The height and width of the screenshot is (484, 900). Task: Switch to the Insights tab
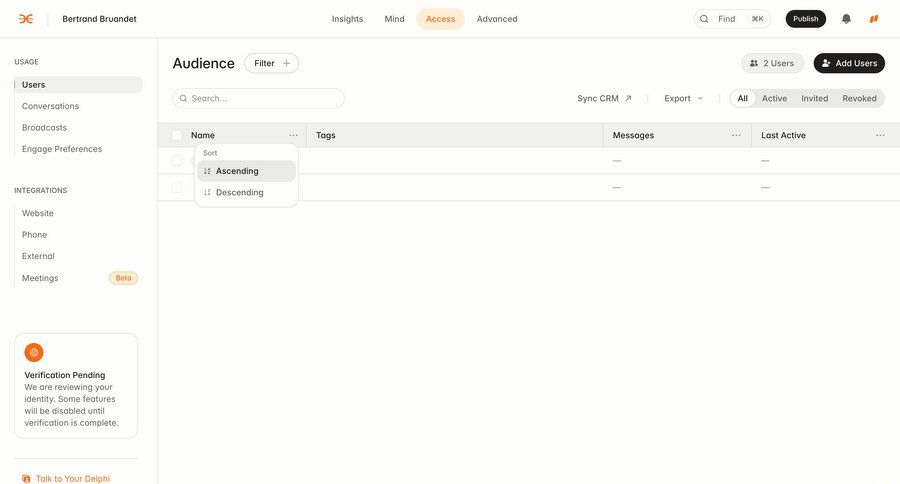click(347, 19)
